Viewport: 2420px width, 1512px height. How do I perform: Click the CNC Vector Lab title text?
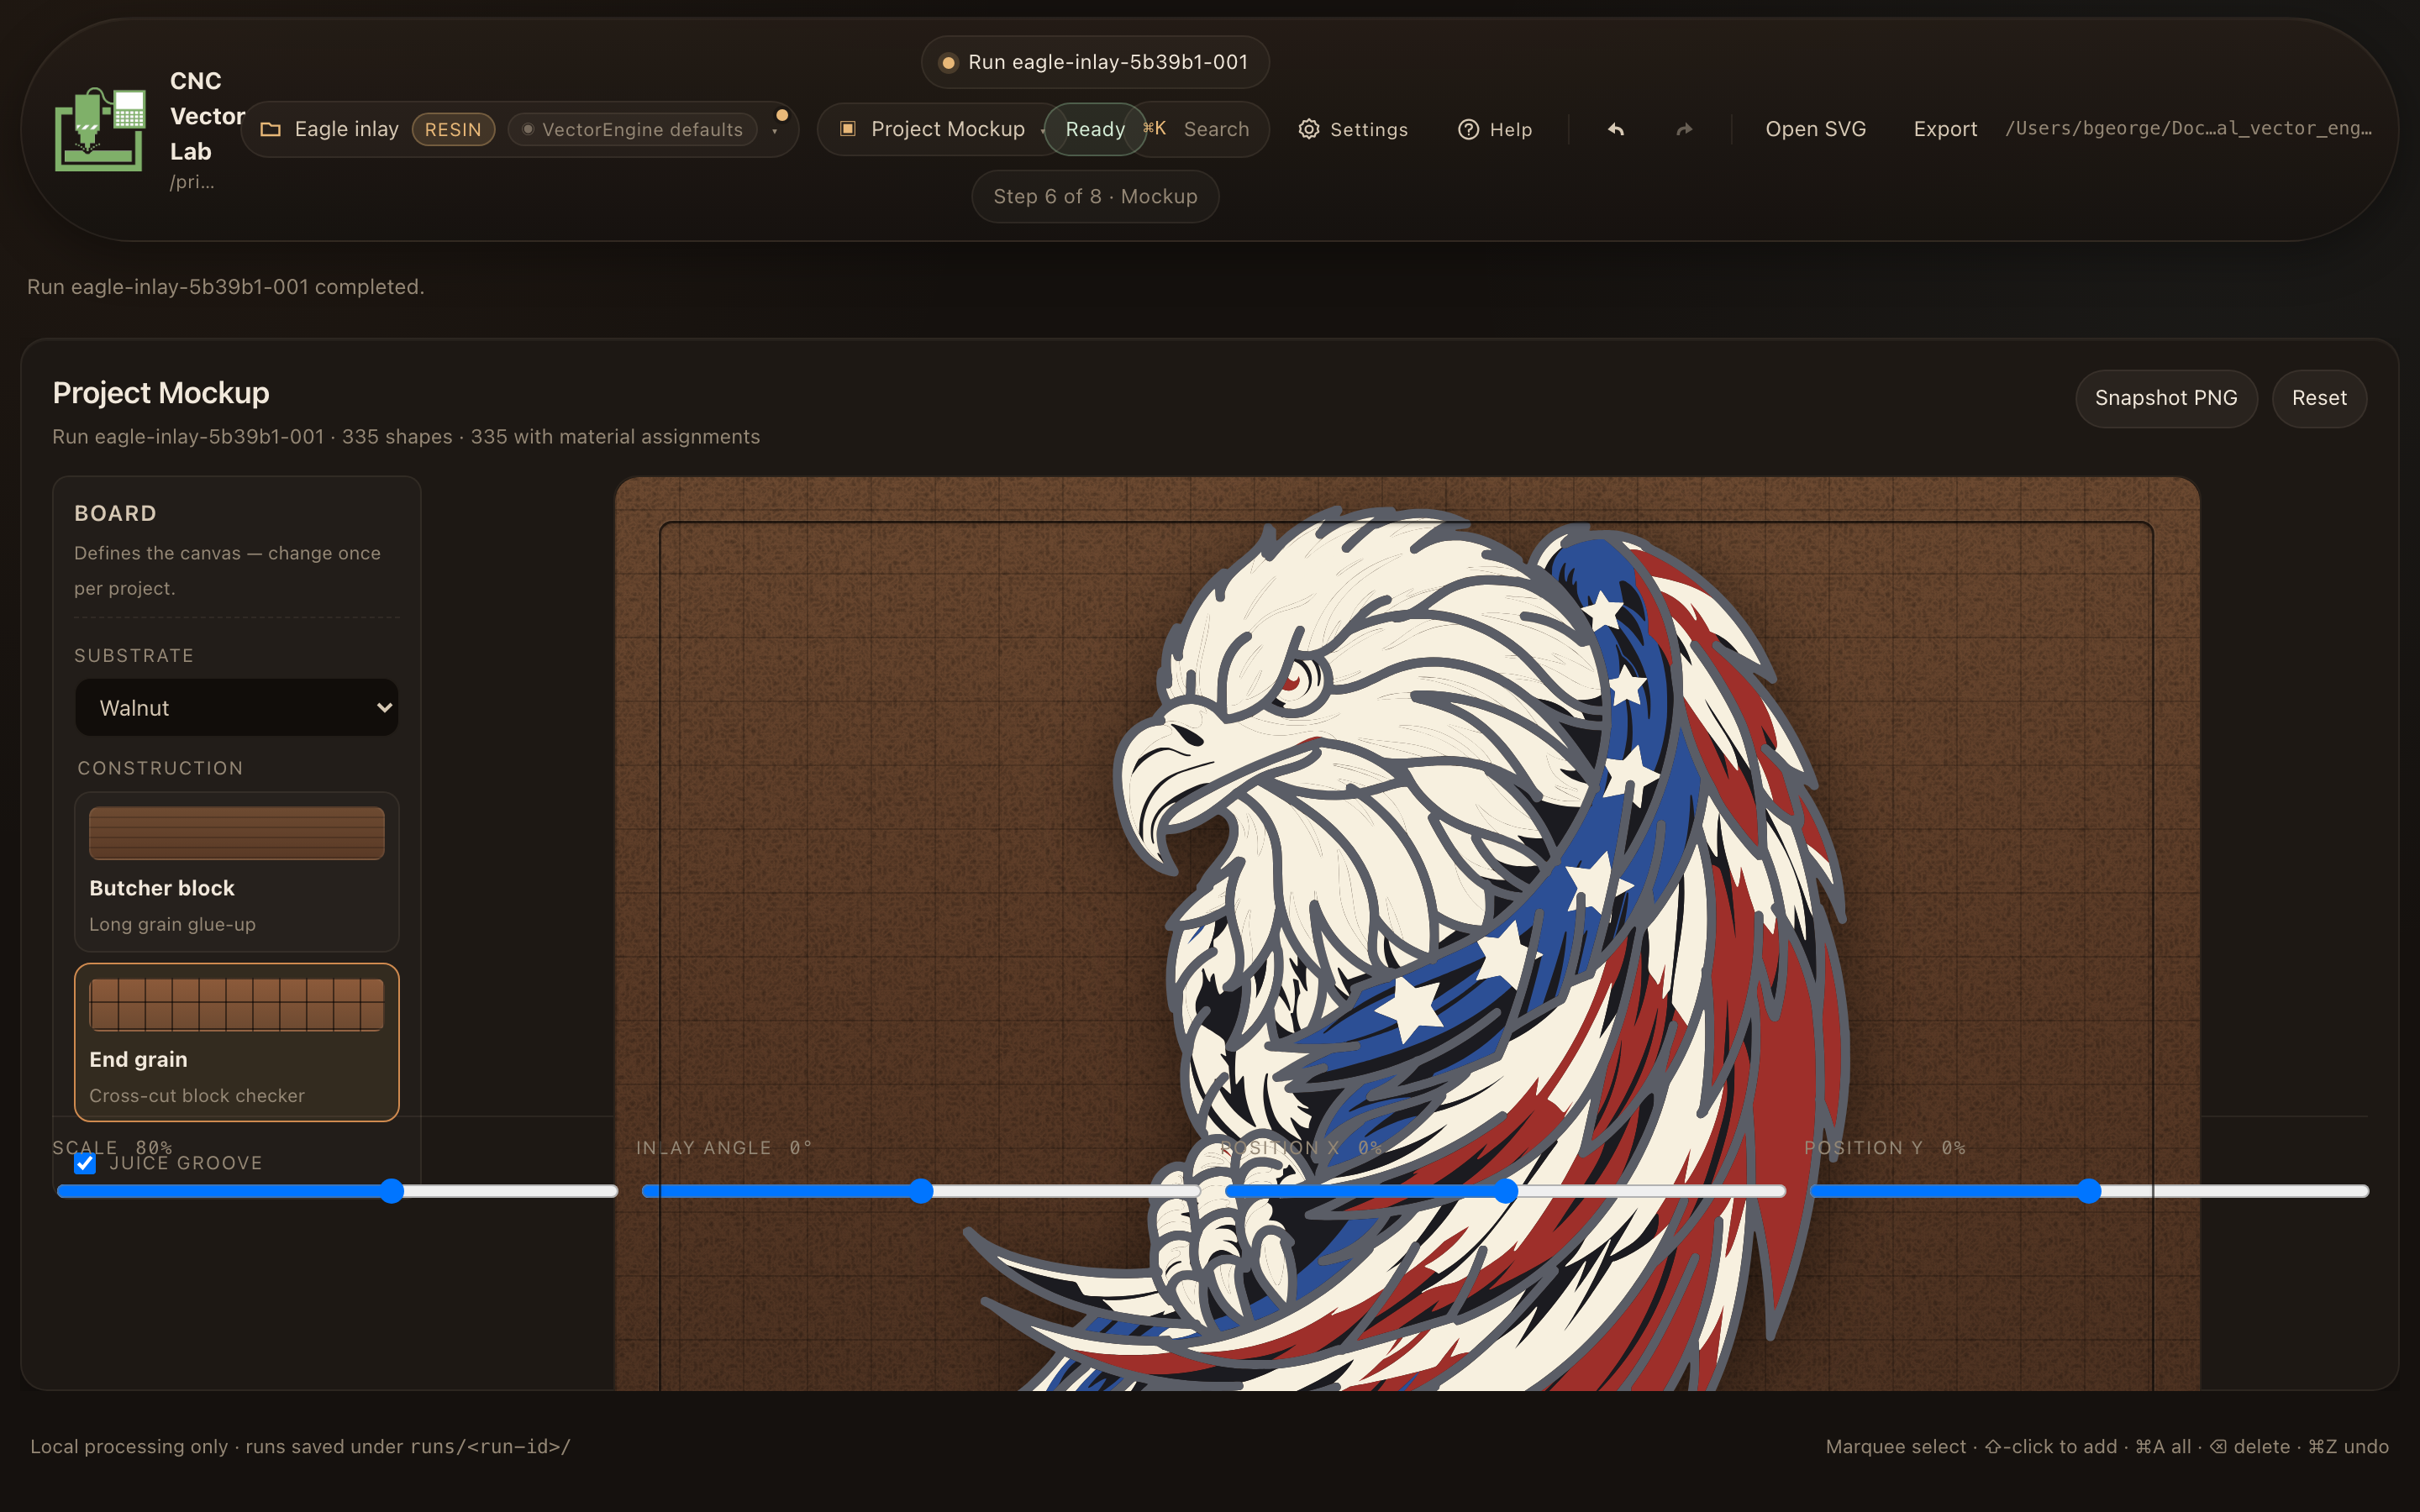point(207,116)
